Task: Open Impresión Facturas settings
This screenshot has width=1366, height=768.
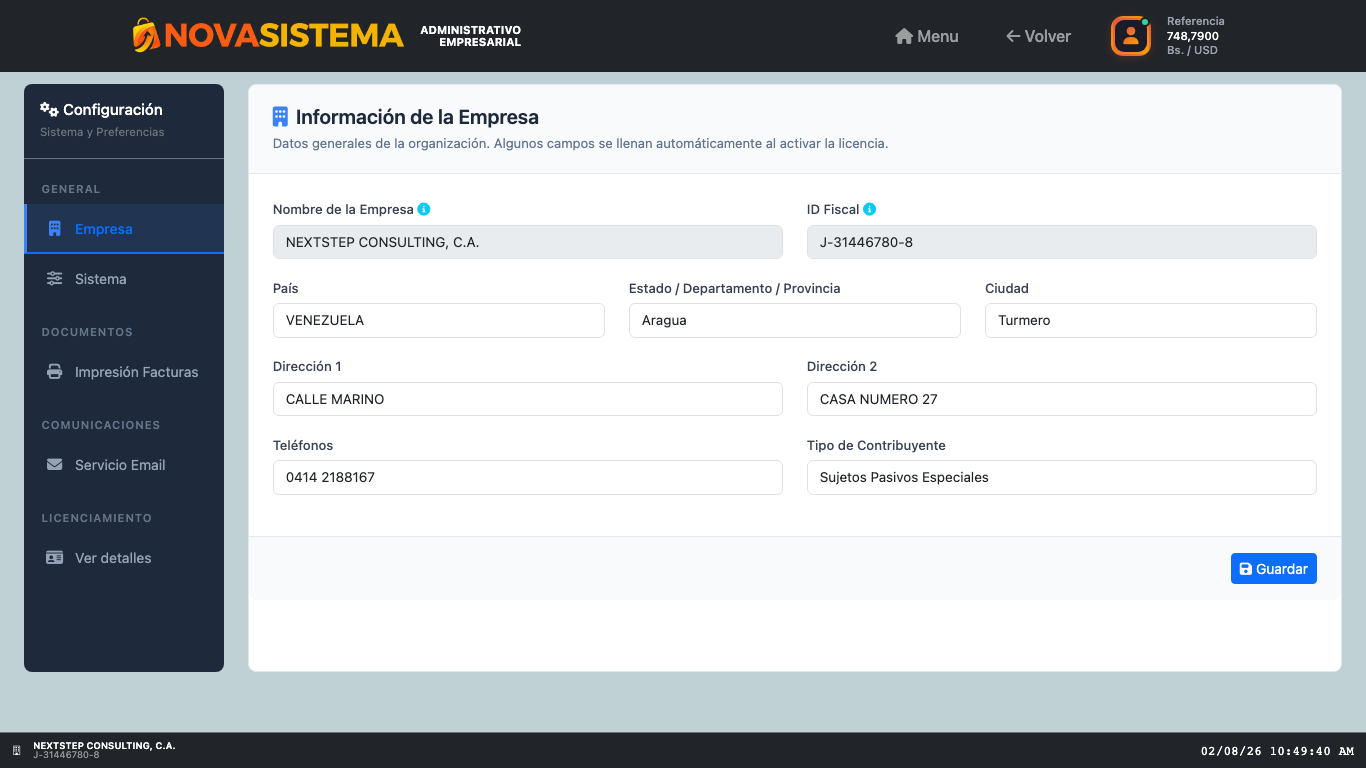Action: pyautogui.click(x=124, y=372)
